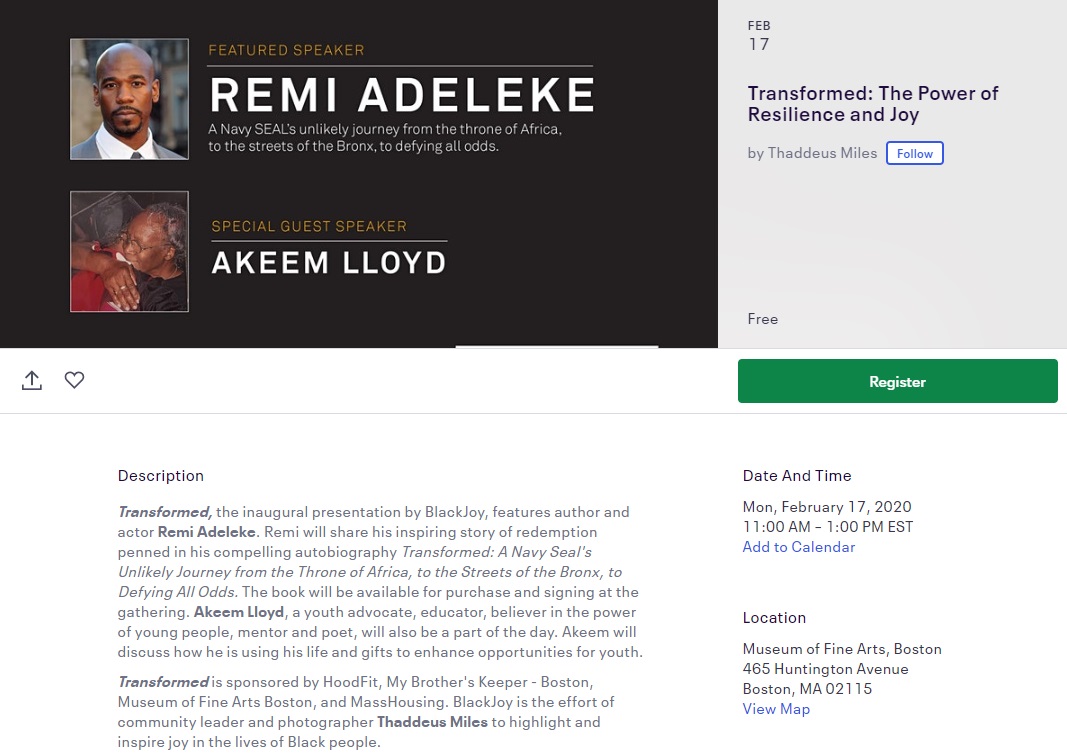Click the Add to Calendar link

pos(799,547)
